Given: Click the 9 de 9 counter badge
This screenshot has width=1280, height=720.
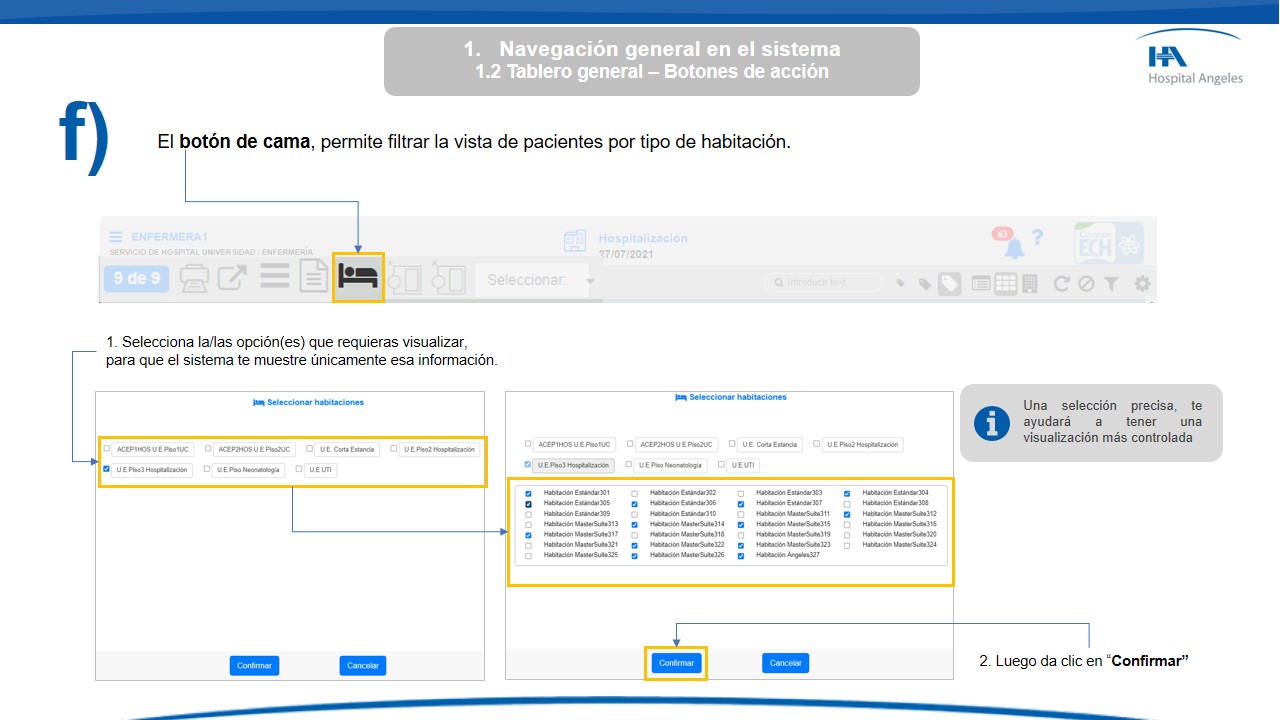Looking at the screenshot, I should 136,278.
